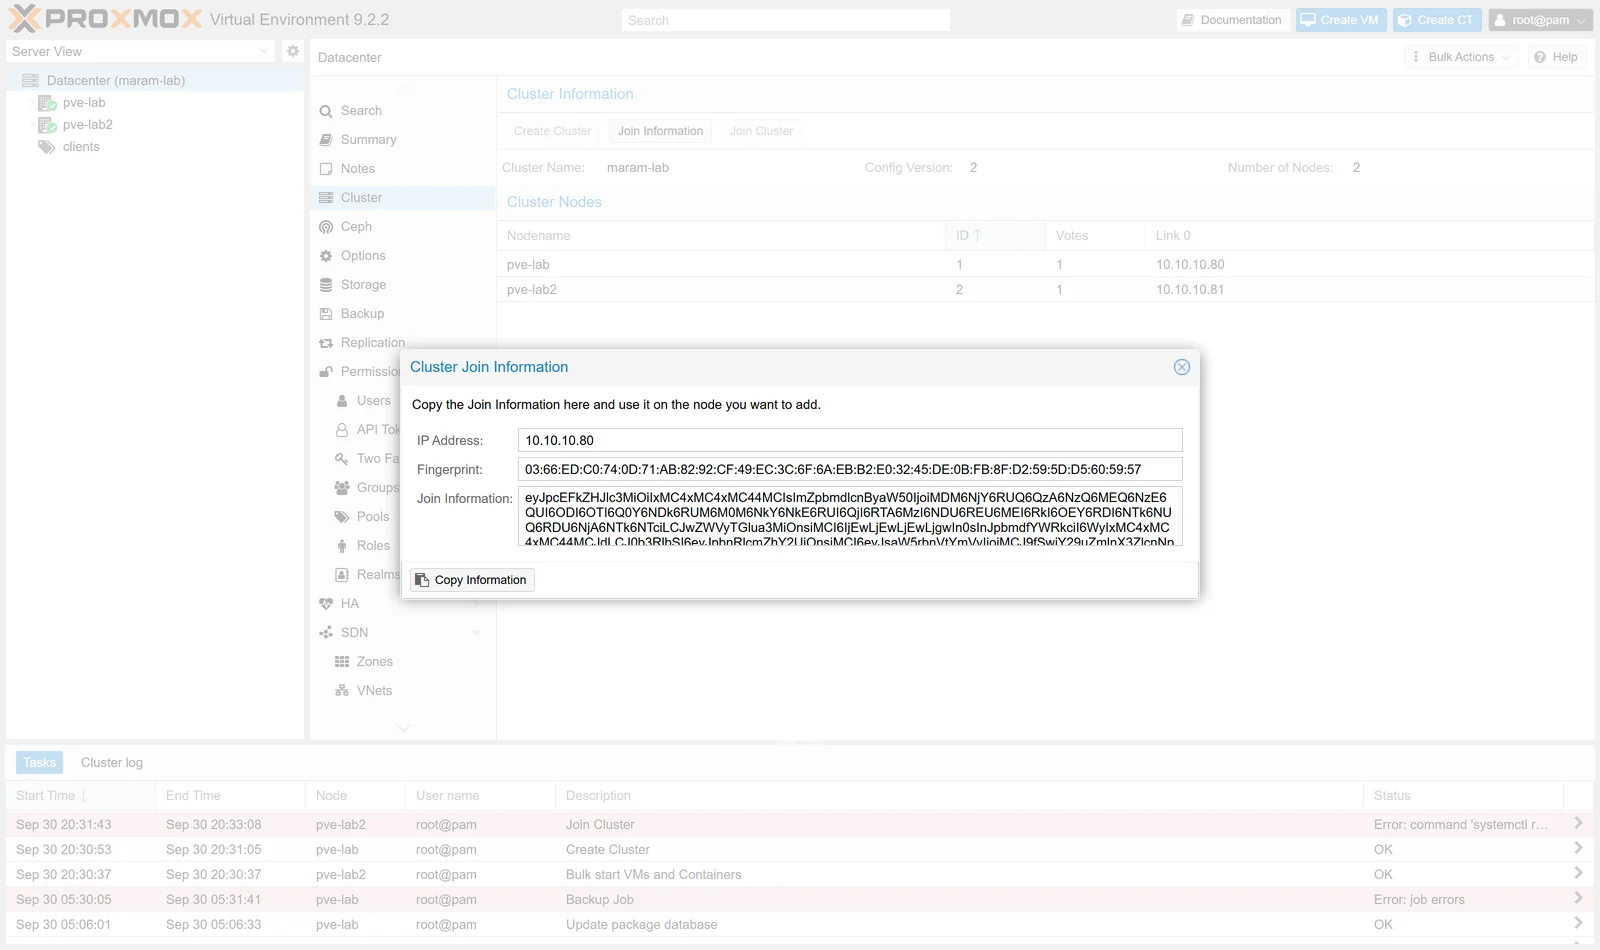Click the API Tokens icon
Viewport: 1600px width, 950px height.
342,430
